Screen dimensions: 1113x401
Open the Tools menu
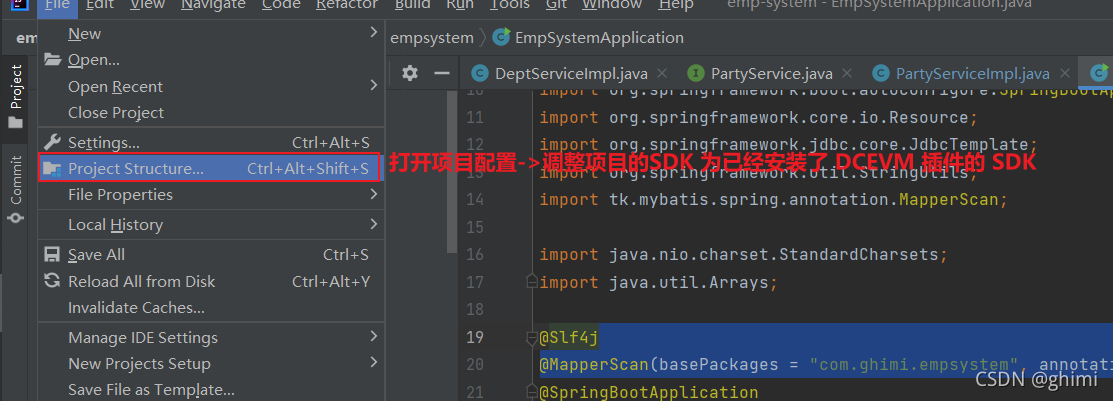pos(510,5)
